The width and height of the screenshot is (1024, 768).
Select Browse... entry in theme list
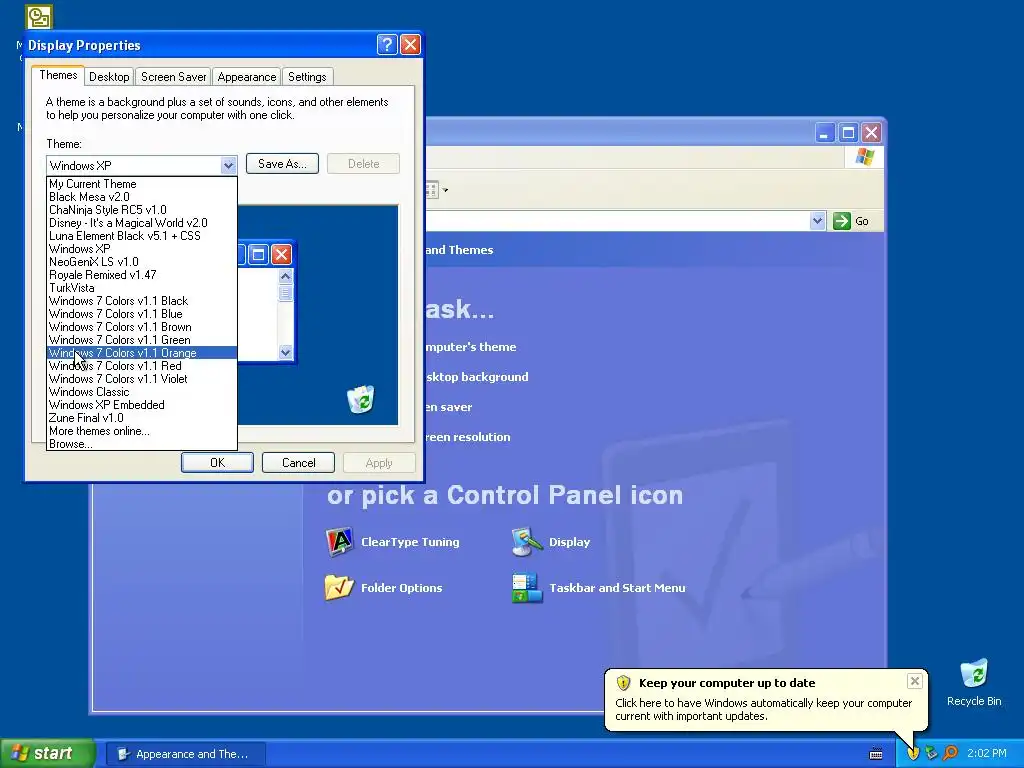coord(142,444)
